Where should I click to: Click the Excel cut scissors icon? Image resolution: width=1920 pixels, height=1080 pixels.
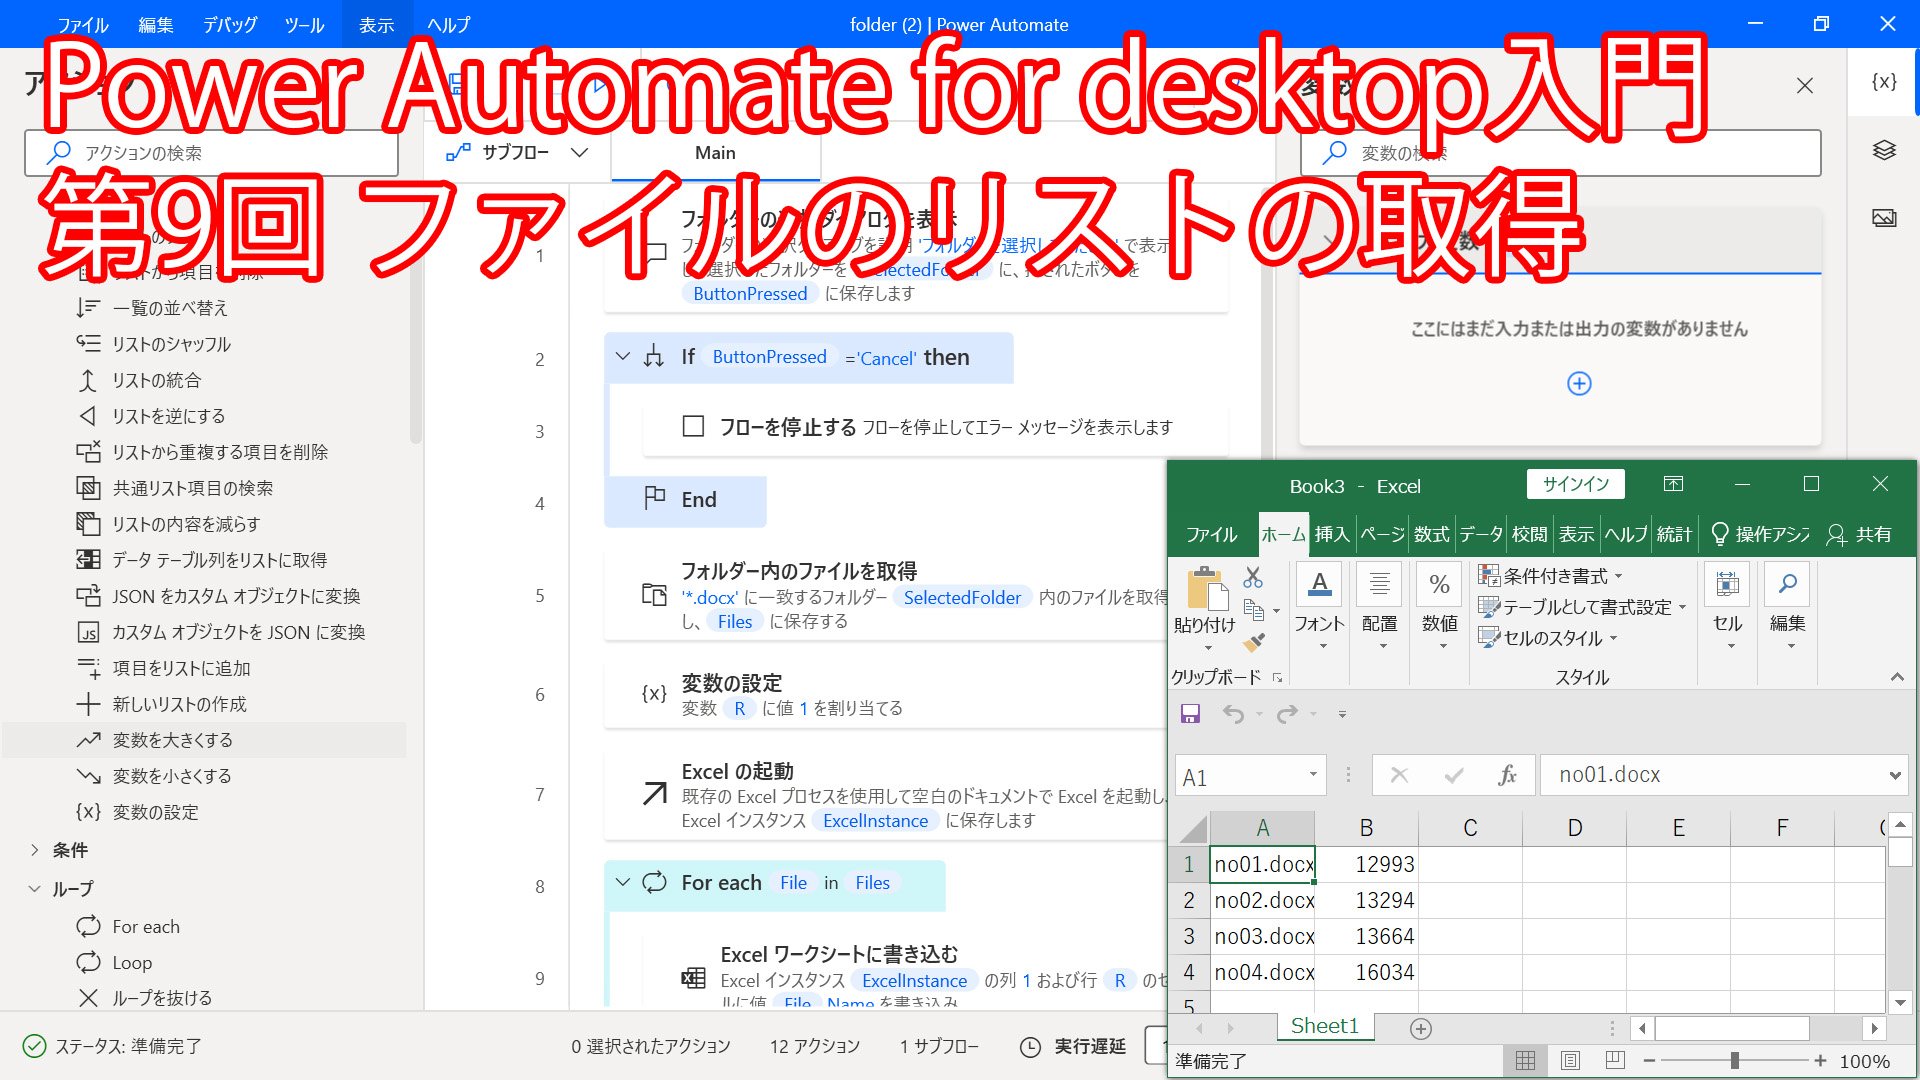1253,578
